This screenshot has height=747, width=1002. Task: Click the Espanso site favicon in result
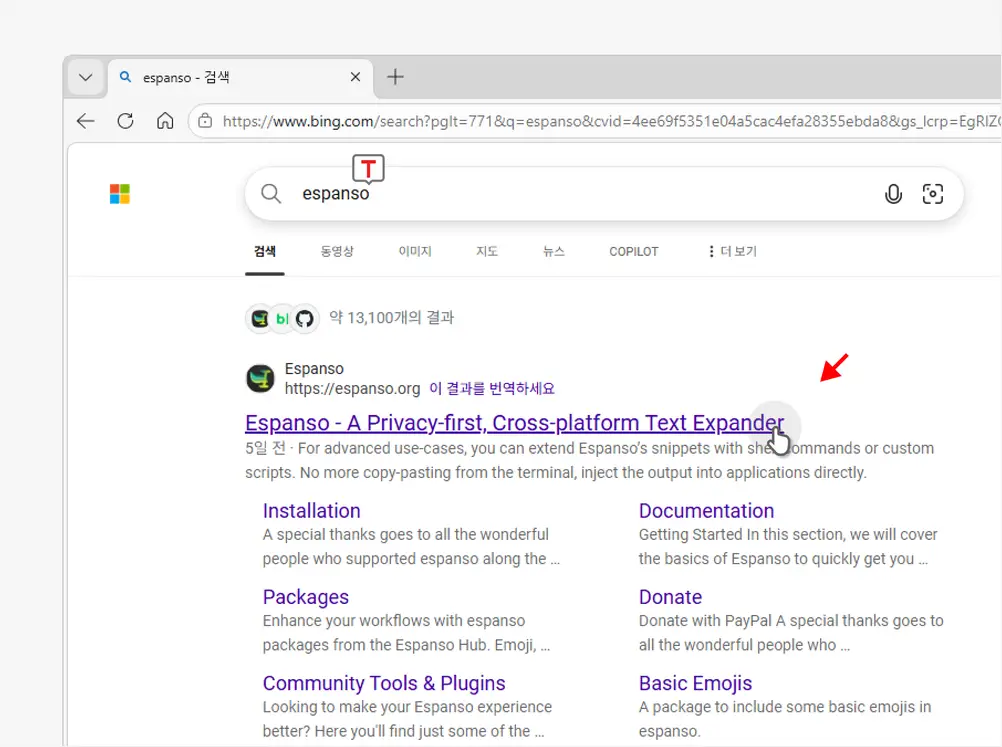(x=260, y=379)
